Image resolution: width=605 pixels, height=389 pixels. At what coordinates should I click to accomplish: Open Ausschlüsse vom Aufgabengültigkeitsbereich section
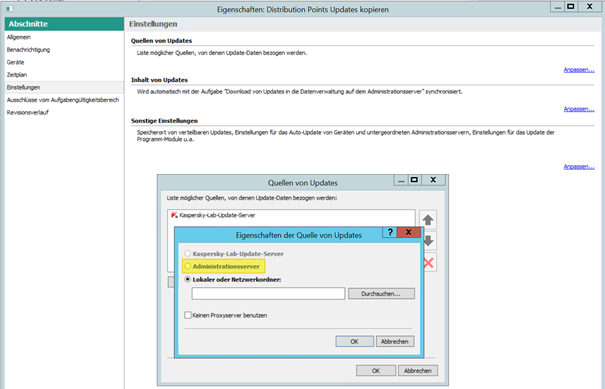(64, 100)
